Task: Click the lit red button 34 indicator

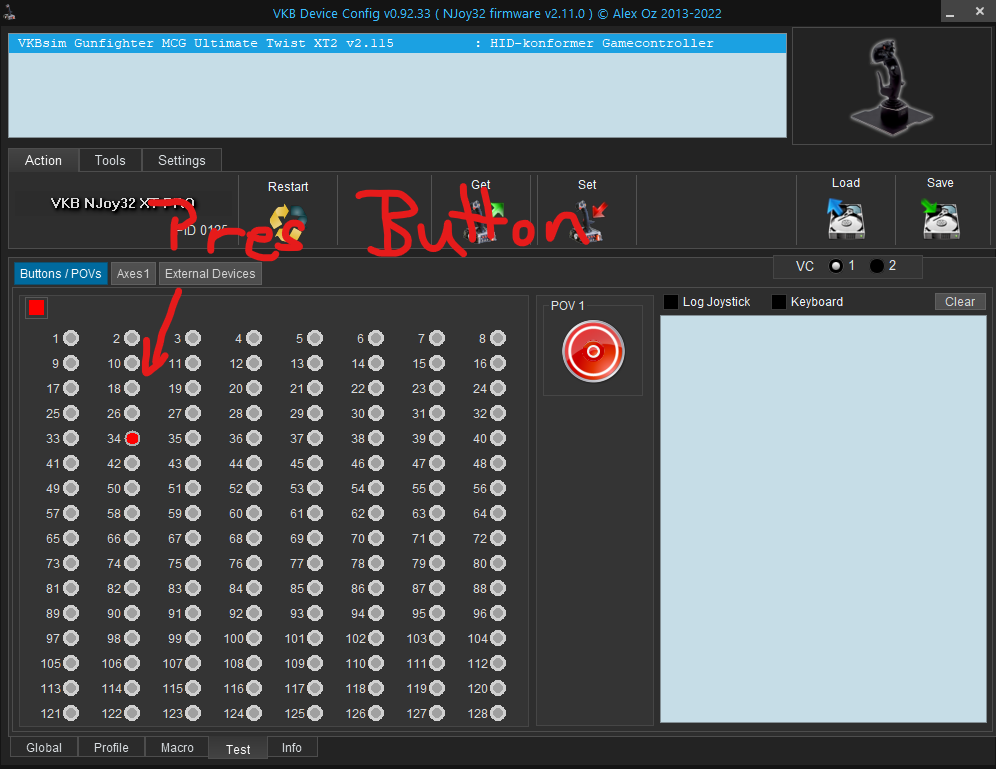Action: [132, 438]
